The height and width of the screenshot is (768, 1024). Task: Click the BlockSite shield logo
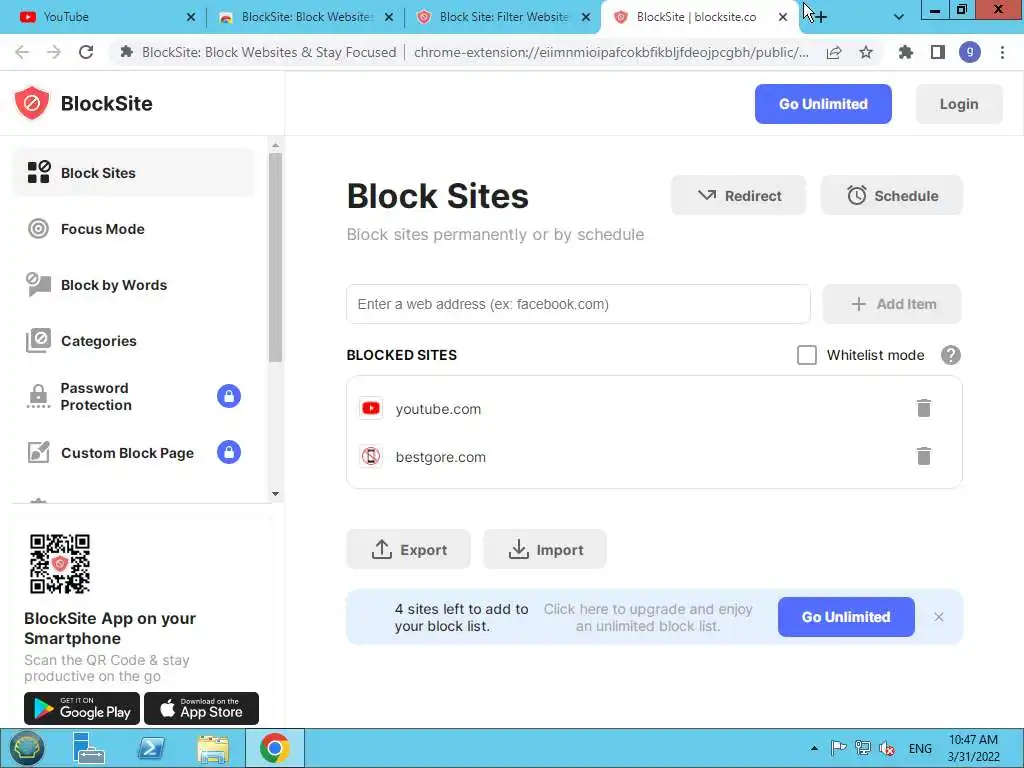(x=31, y=103)
